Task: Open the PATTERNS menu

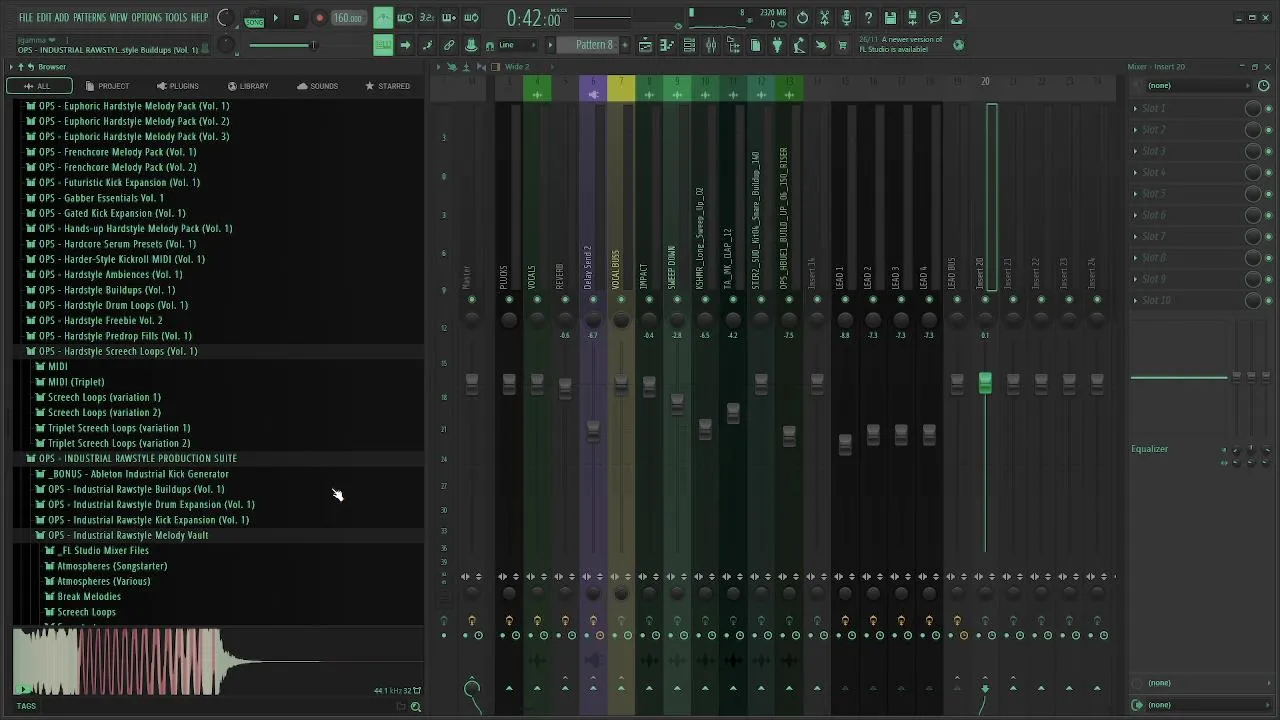Action: pyautogui.click(x=89, y=17)
